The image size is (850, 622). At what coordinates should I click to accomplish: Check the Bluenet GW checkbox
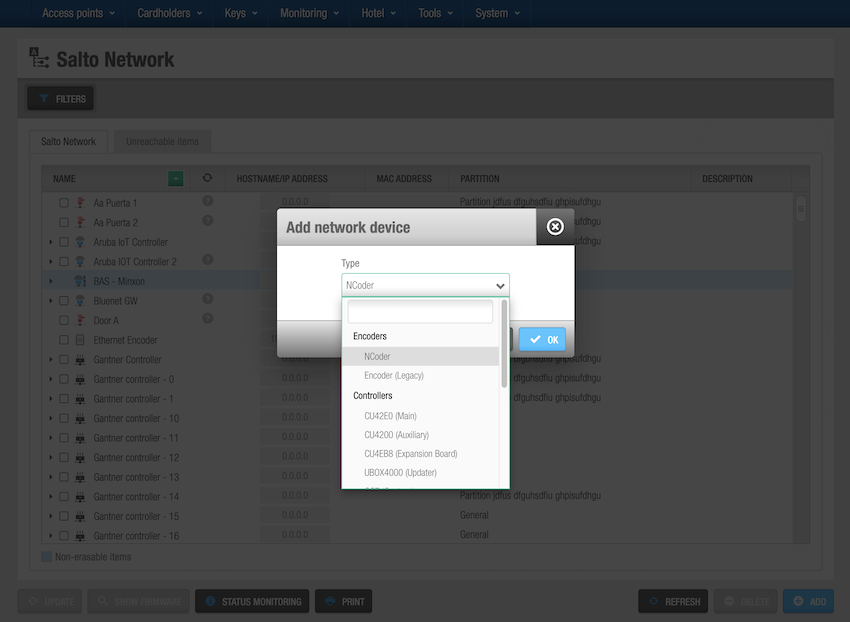pos(64,300)
